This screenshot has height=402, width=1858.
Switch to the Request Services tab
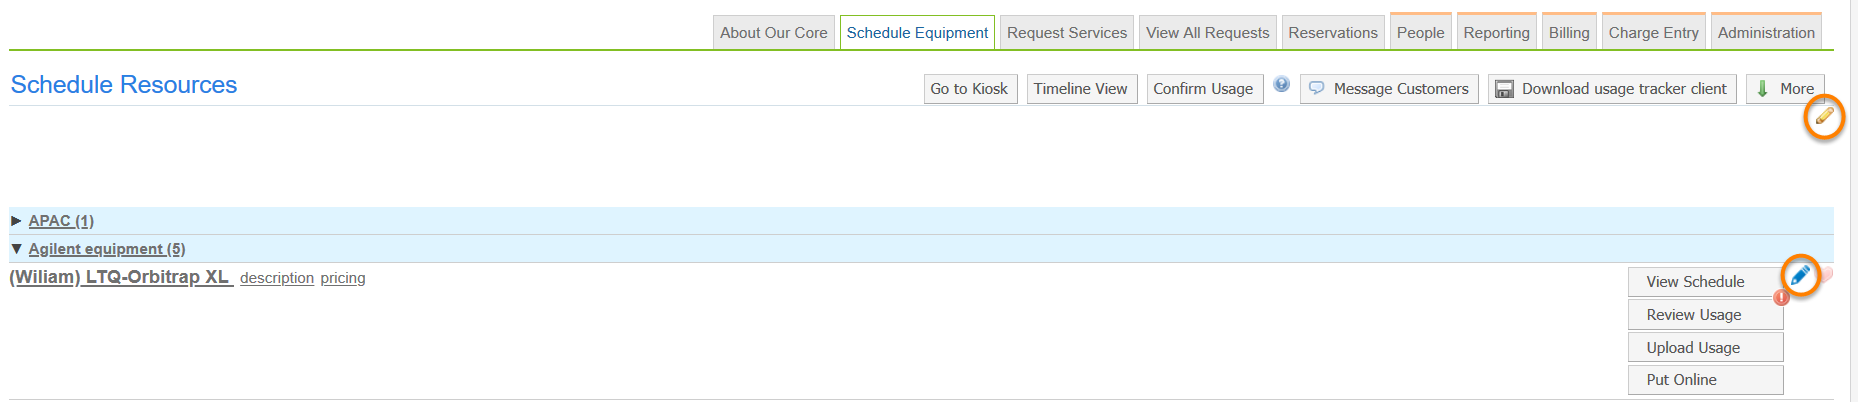1066,33
